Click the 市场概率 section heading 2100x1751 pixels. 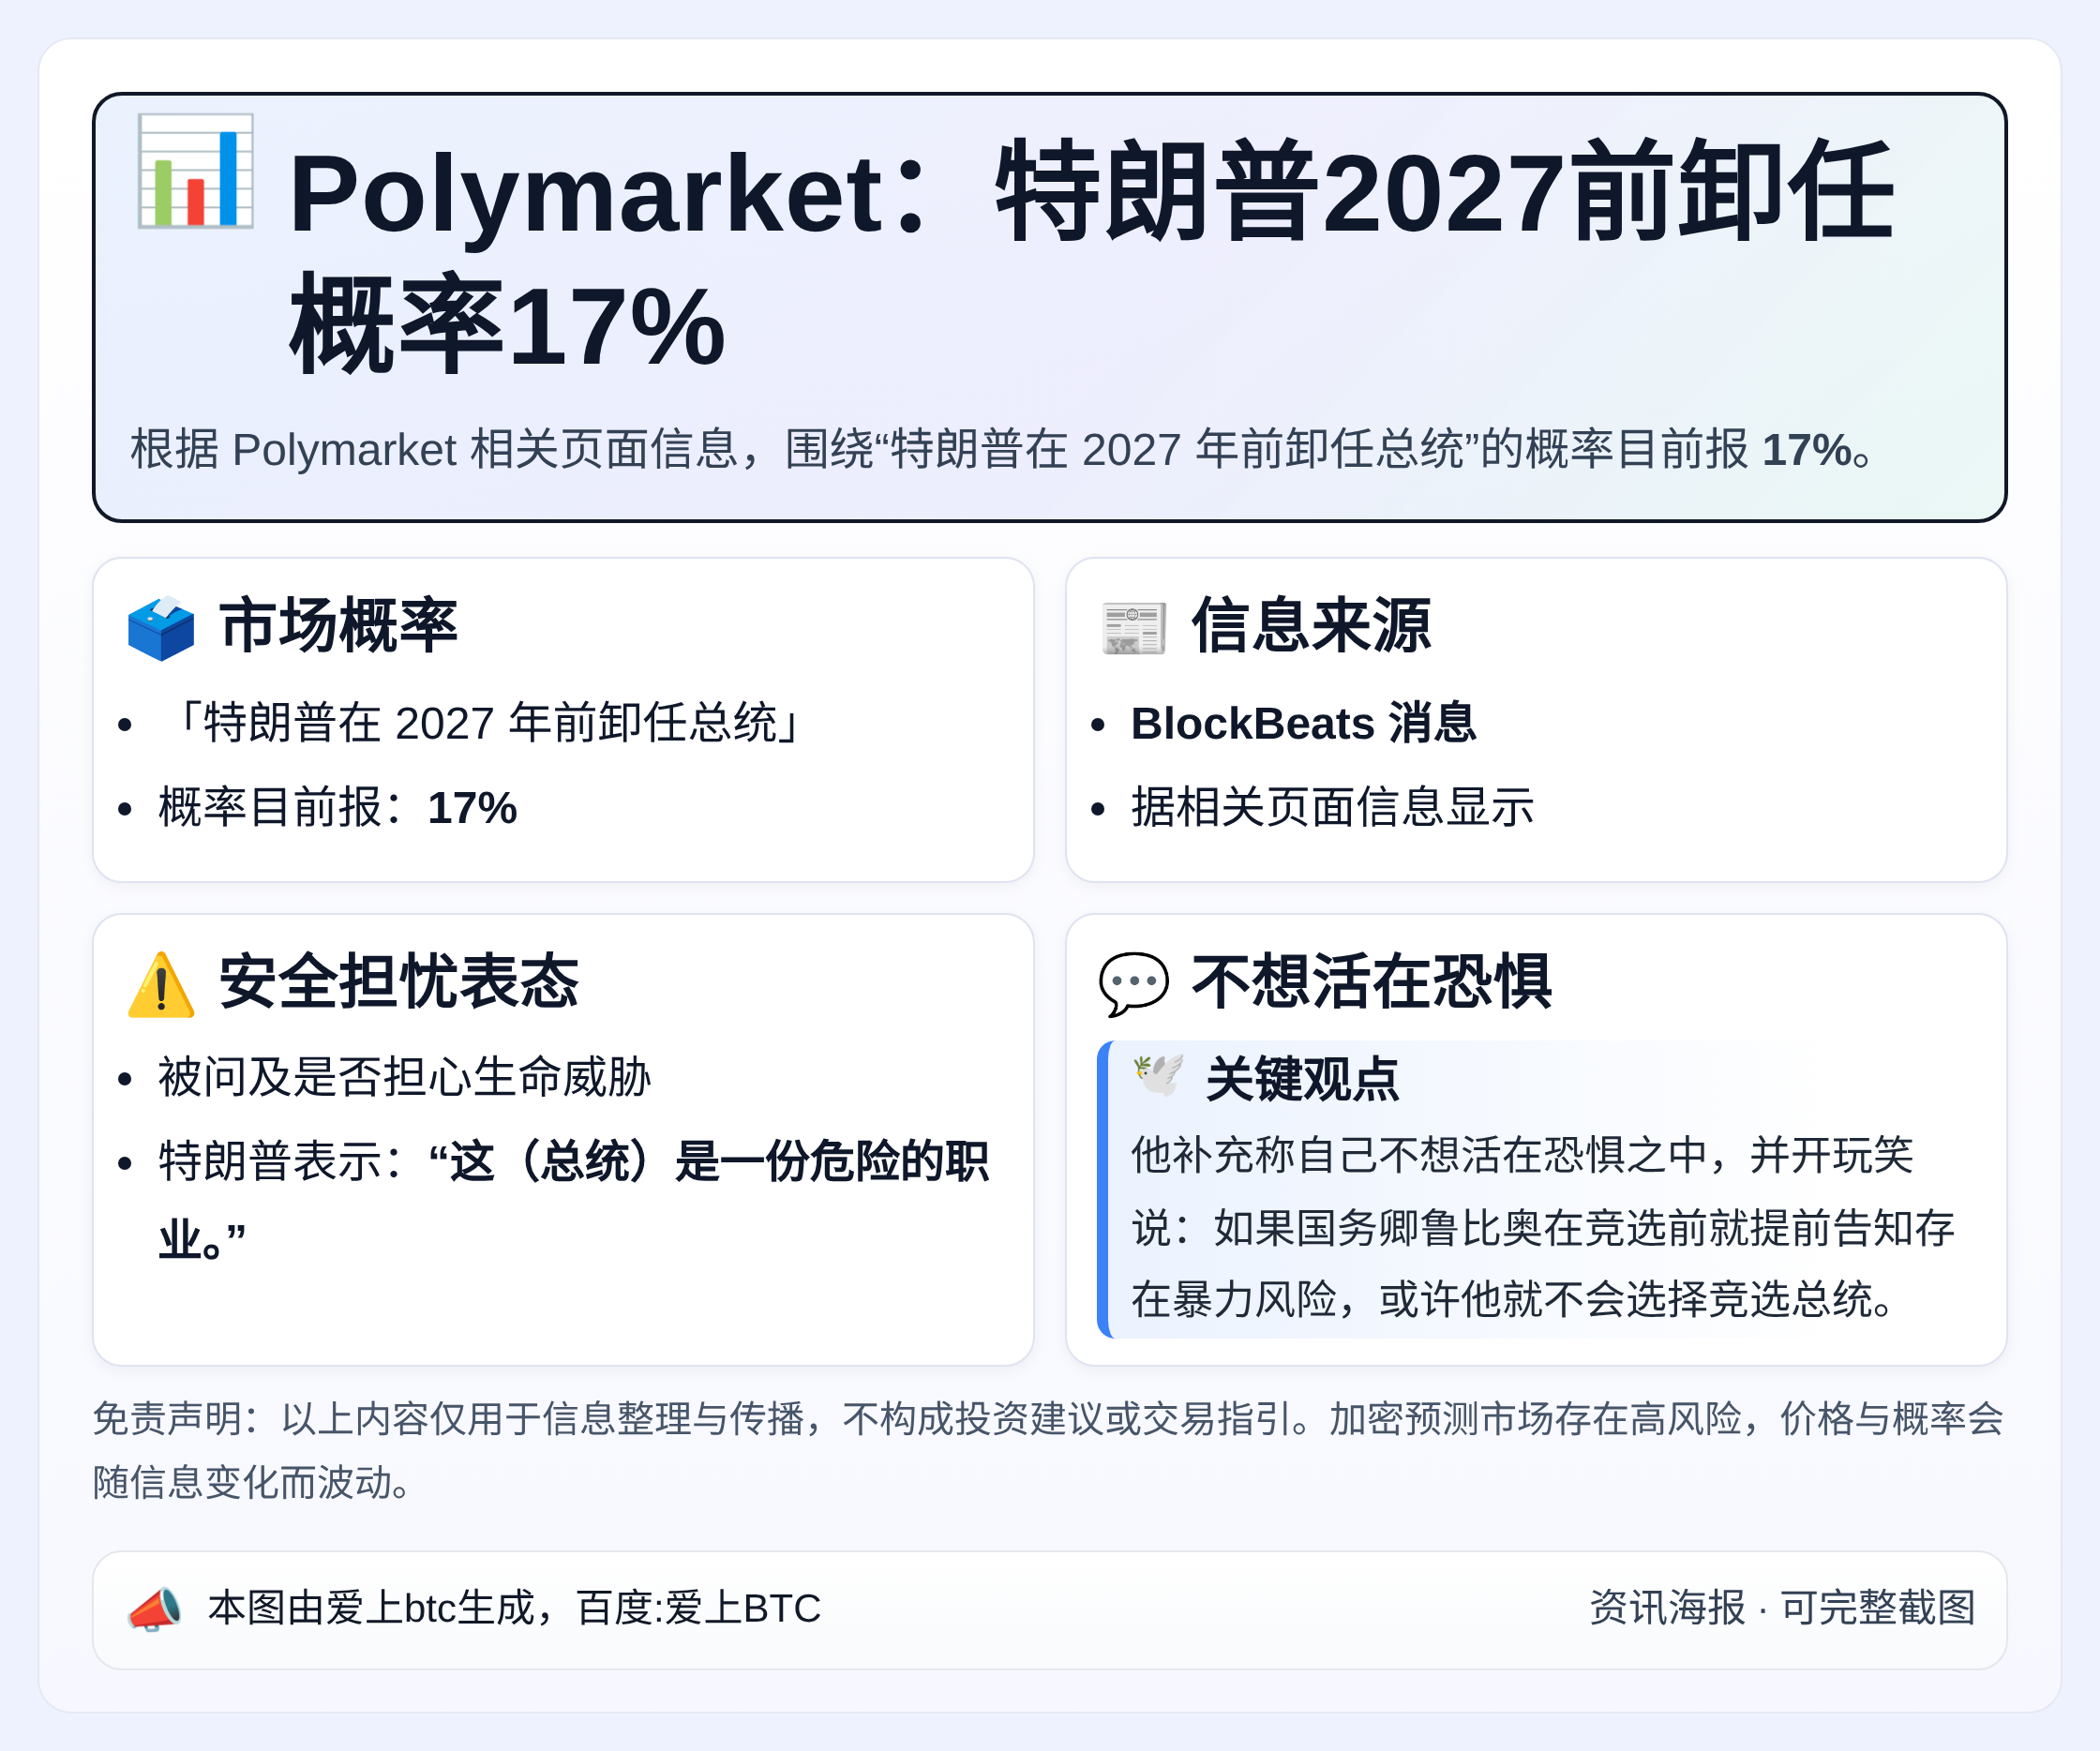(338, 626)
